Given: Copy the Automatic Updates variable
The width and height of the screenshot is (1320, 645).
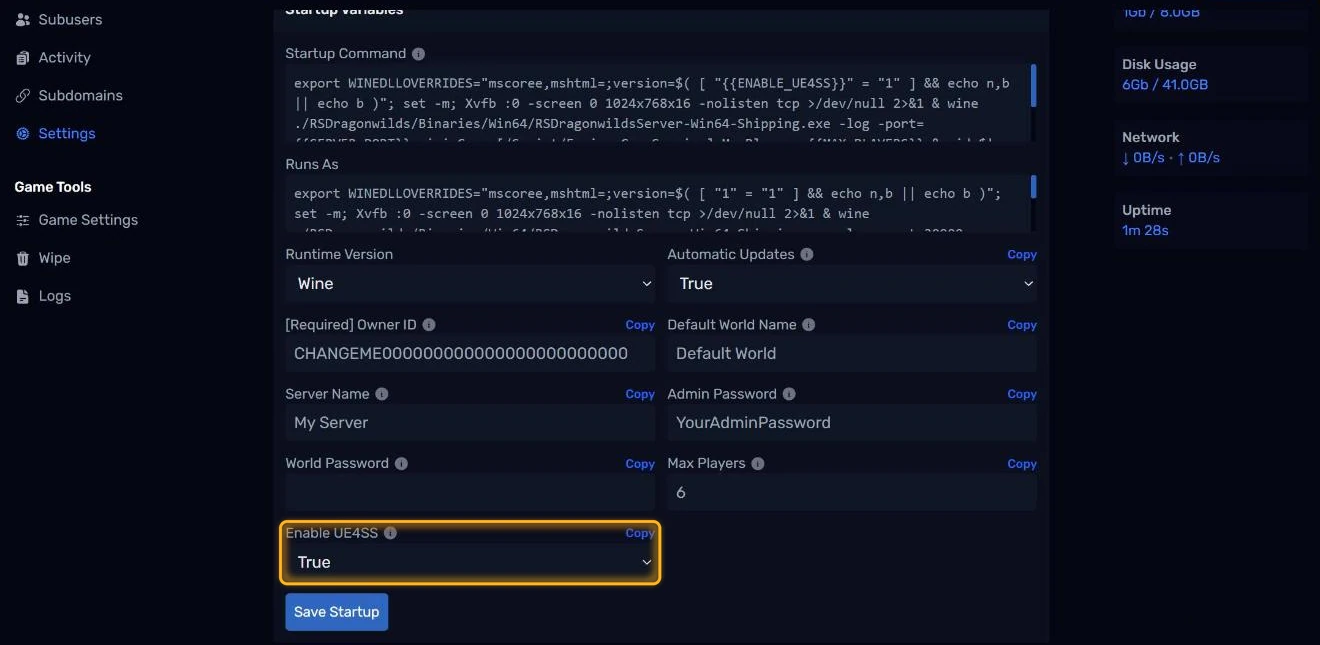Looking at the screenshot, I should point(1022,255).
